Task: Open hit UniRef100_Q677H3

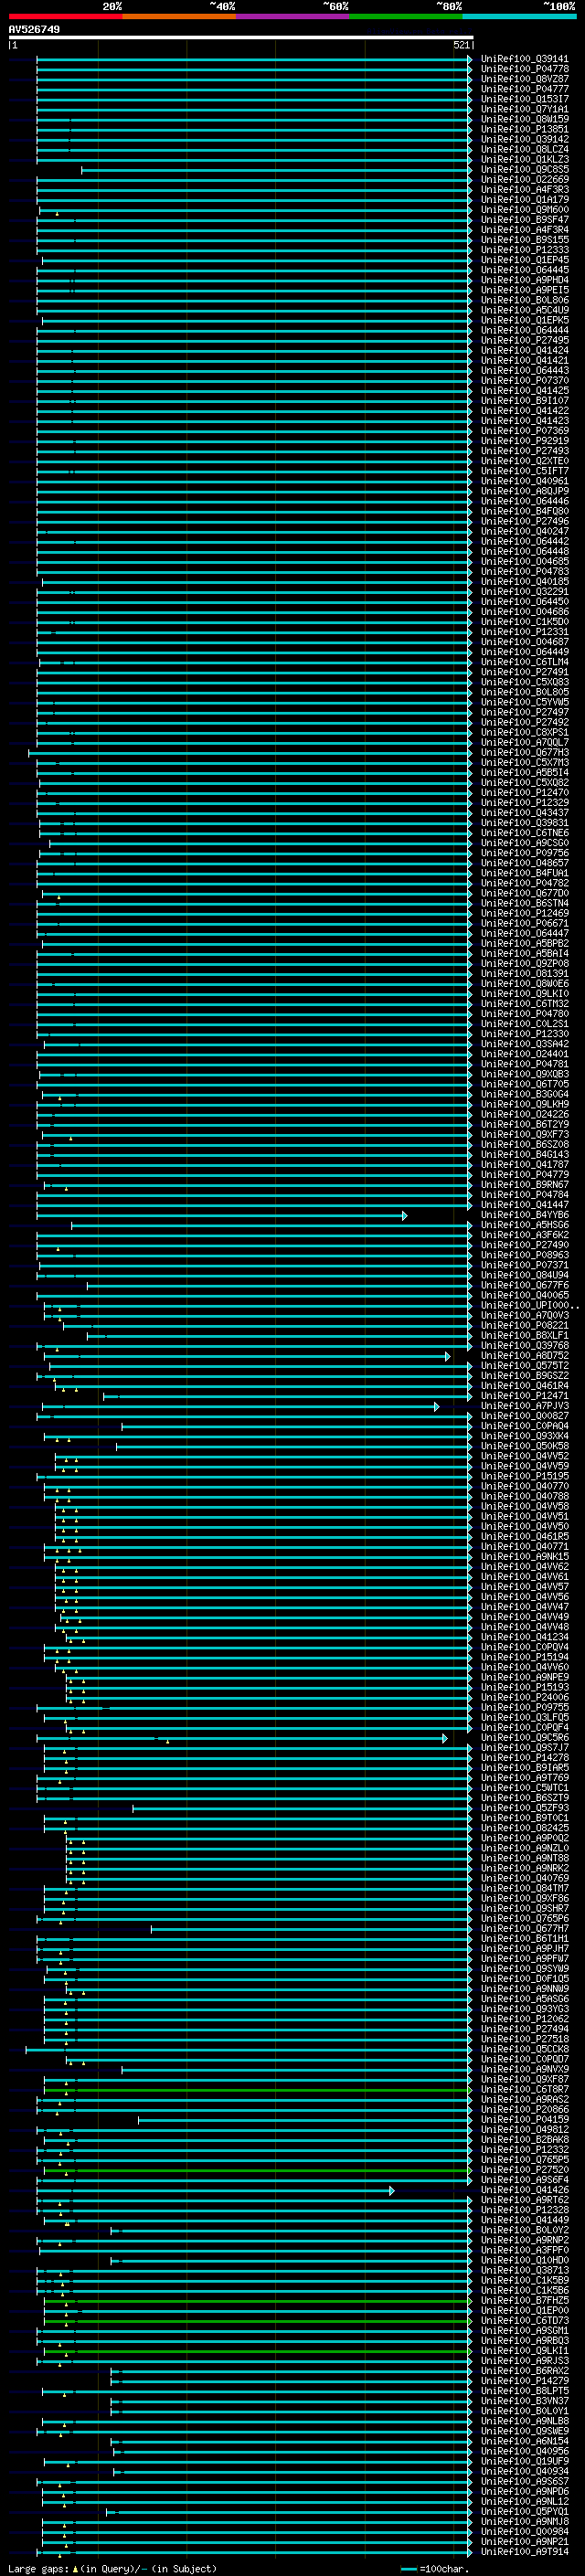Action: [525, 752]
